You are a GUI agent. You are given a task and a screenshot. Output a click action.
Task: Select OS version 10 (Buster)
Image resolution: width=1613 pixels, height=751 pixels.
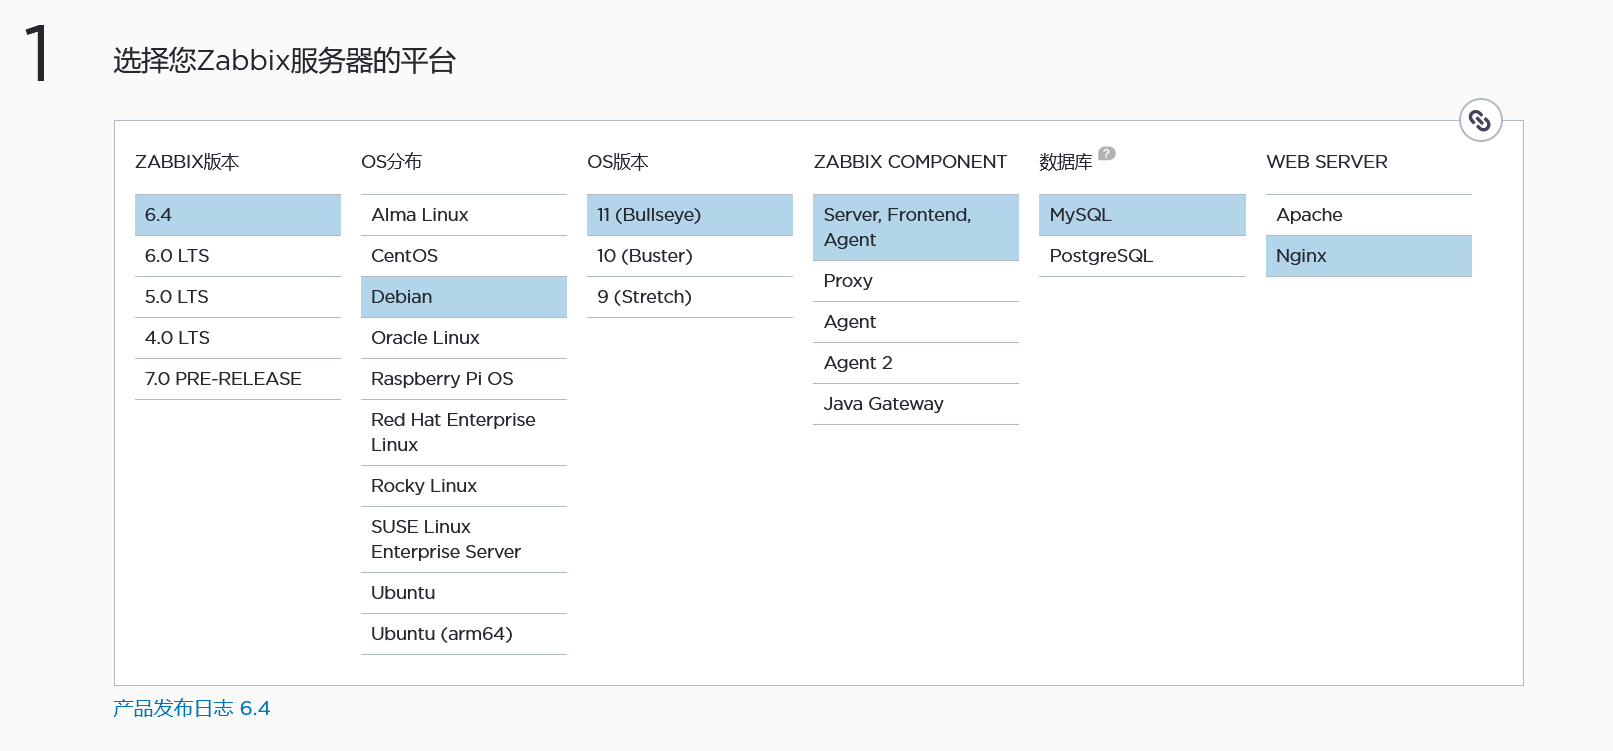pyautogui.click(x=689, y=256)
